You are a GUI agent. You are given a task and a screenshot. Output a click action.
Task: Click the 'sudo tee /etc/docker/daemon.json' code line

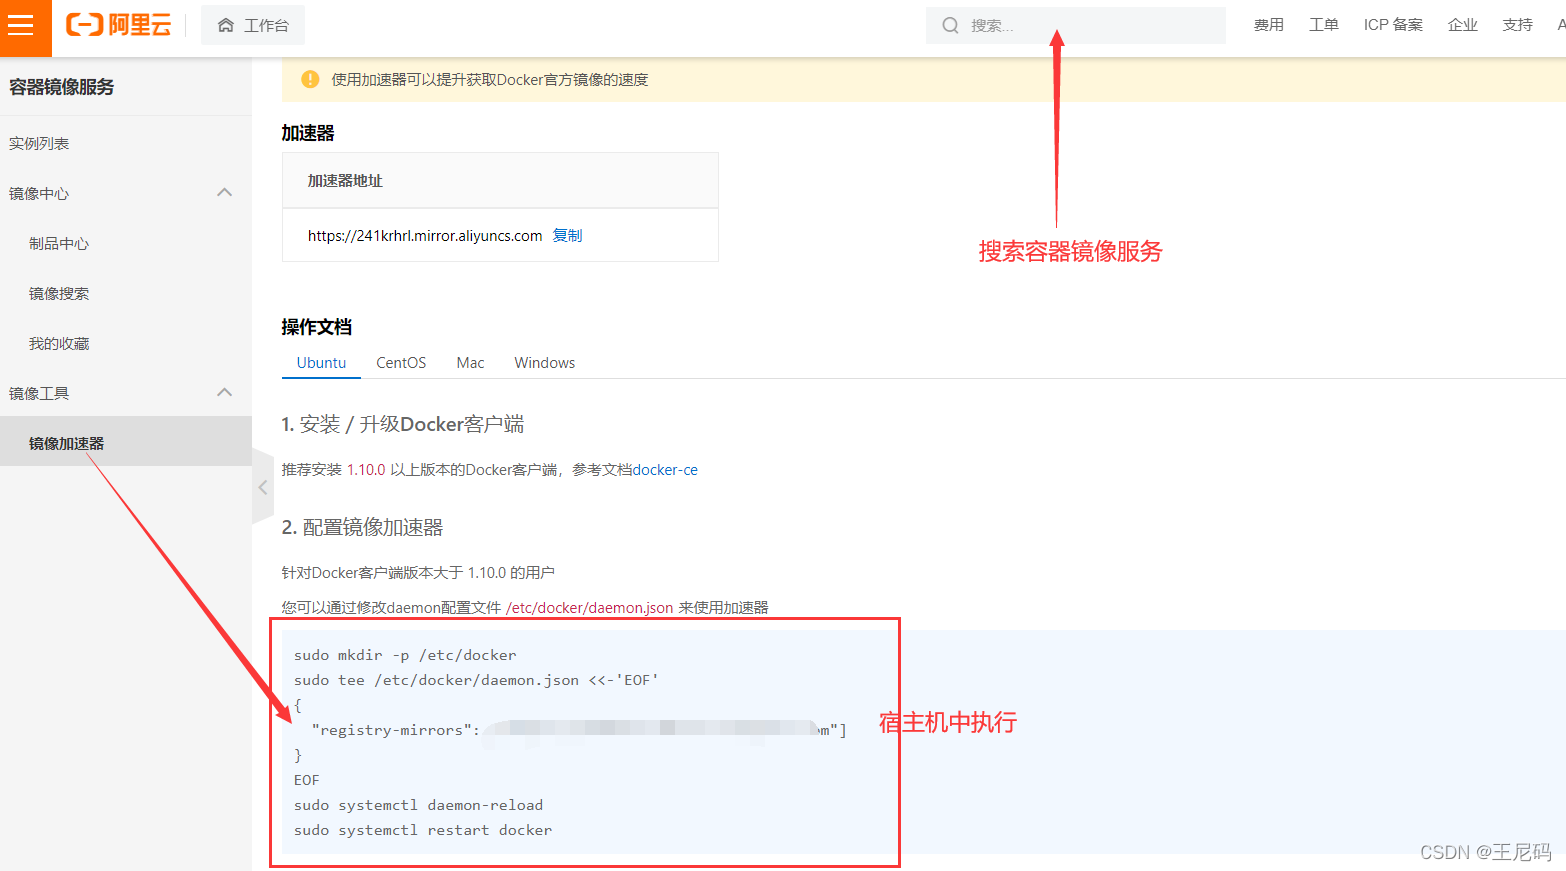coord(476,680)
